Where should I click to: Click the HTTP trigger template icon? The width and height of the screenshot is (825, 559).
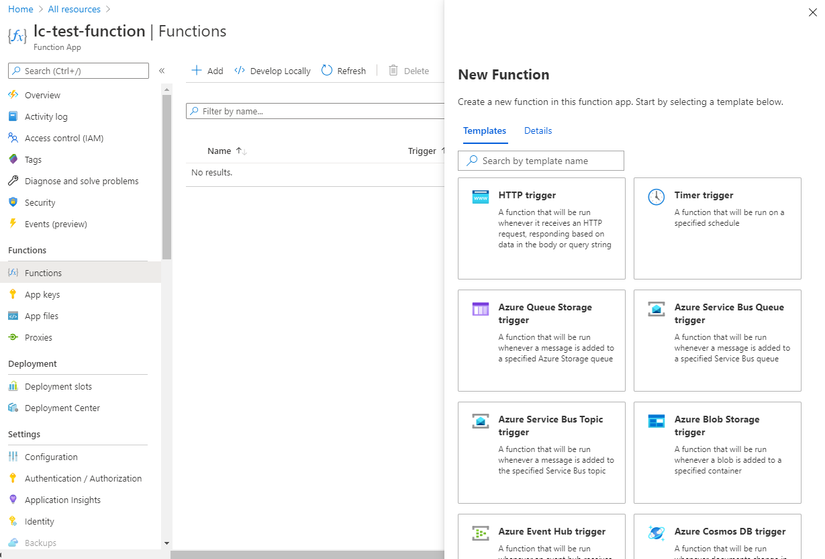480,197
